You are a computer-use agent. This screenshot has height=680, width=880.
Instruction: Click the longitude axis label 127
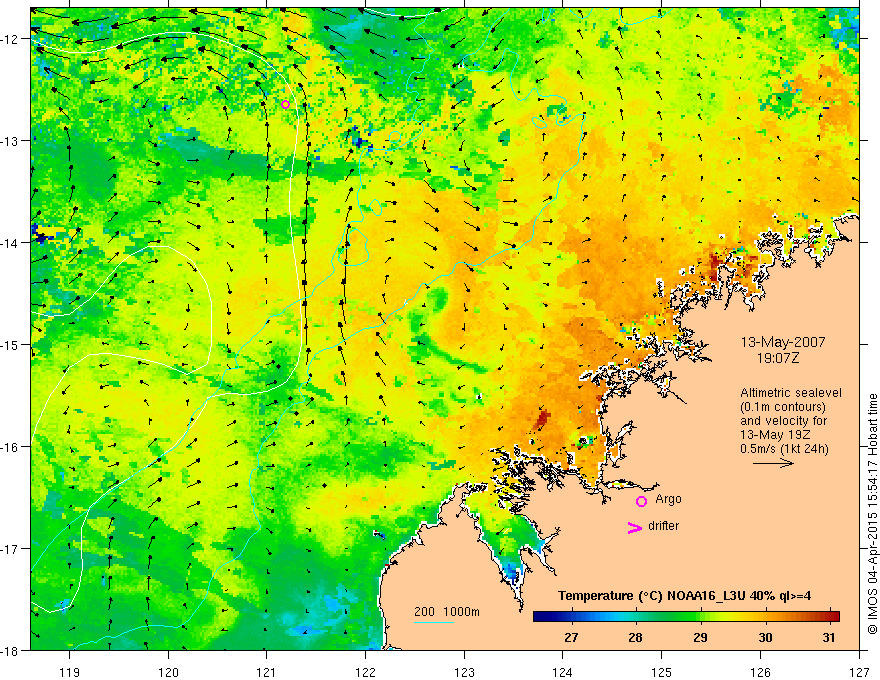point(859,672)
